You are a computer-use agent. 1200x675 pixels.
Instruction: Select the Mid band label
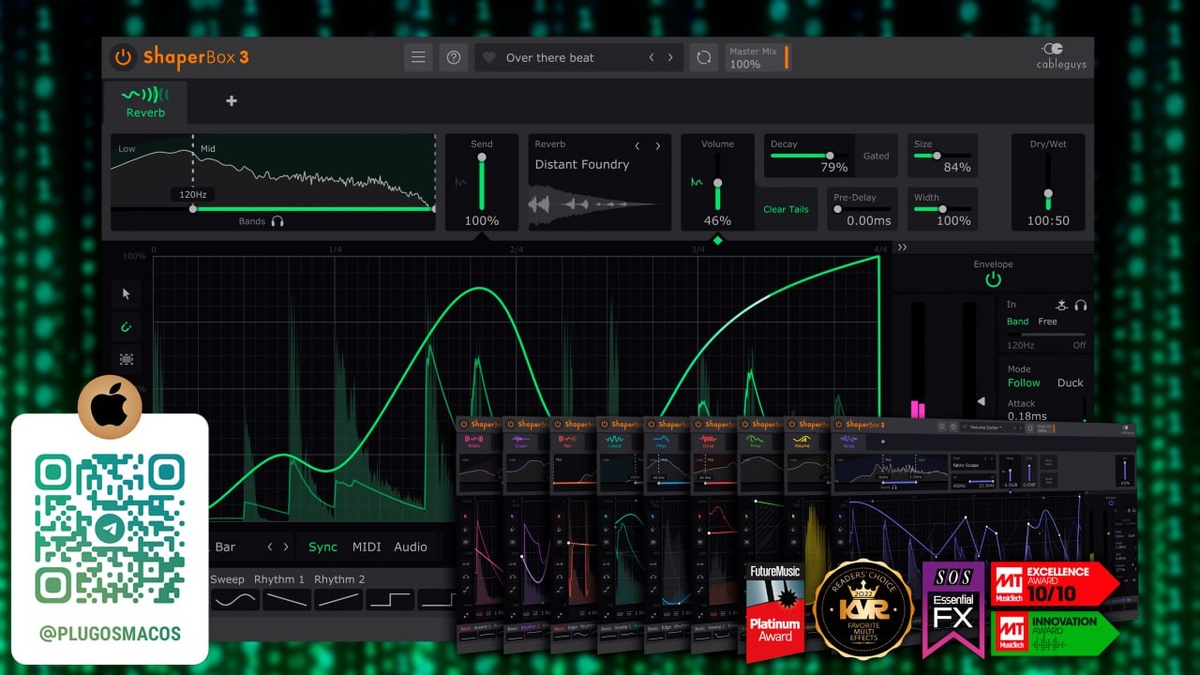click(x=208, y=149)
